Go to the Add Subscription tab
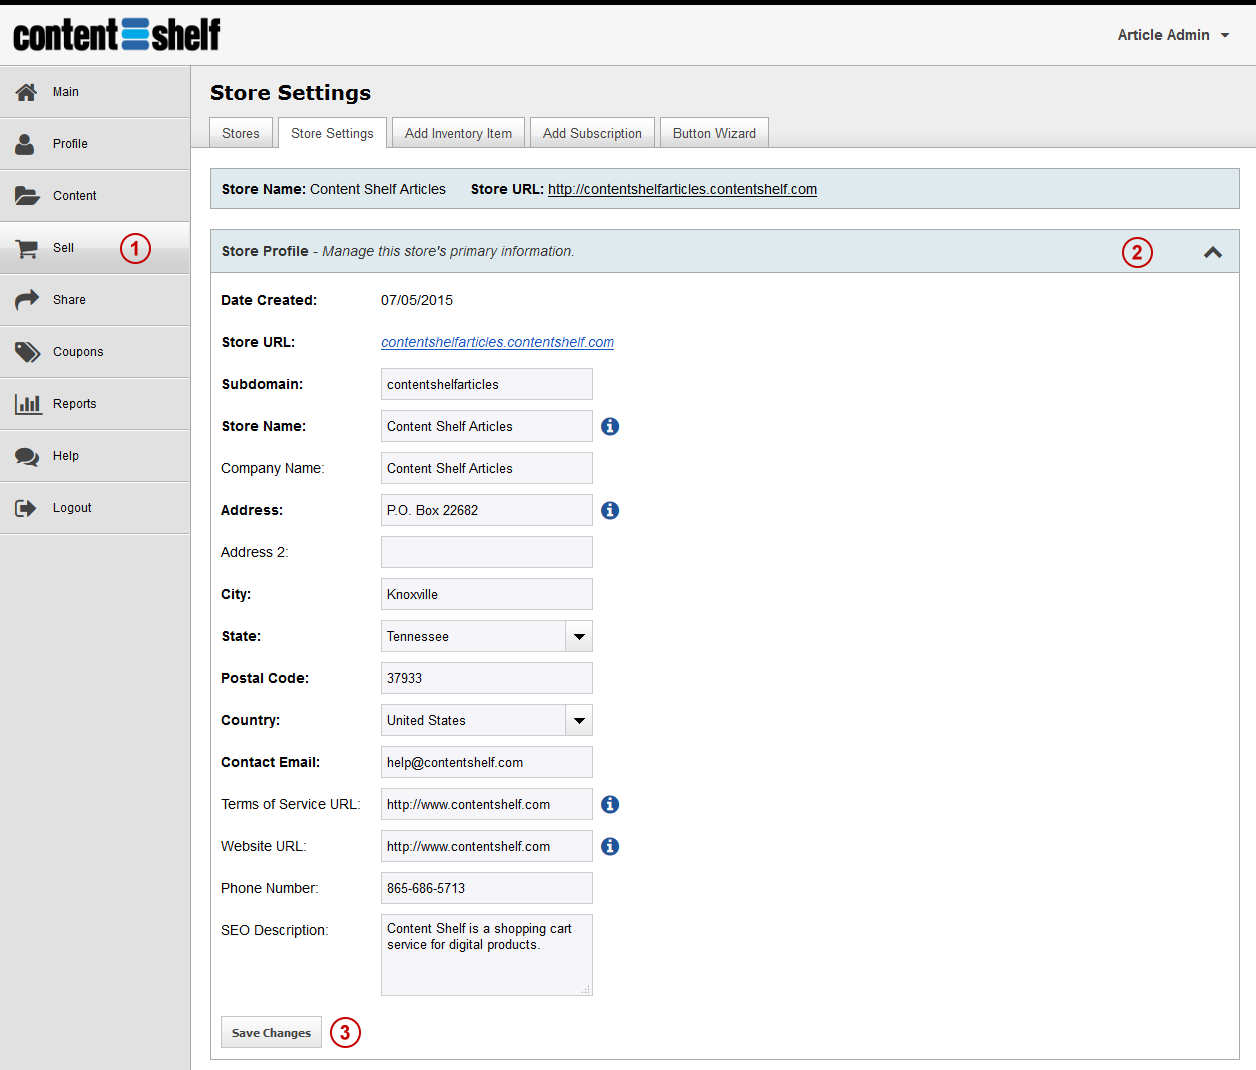 (592, 133)
